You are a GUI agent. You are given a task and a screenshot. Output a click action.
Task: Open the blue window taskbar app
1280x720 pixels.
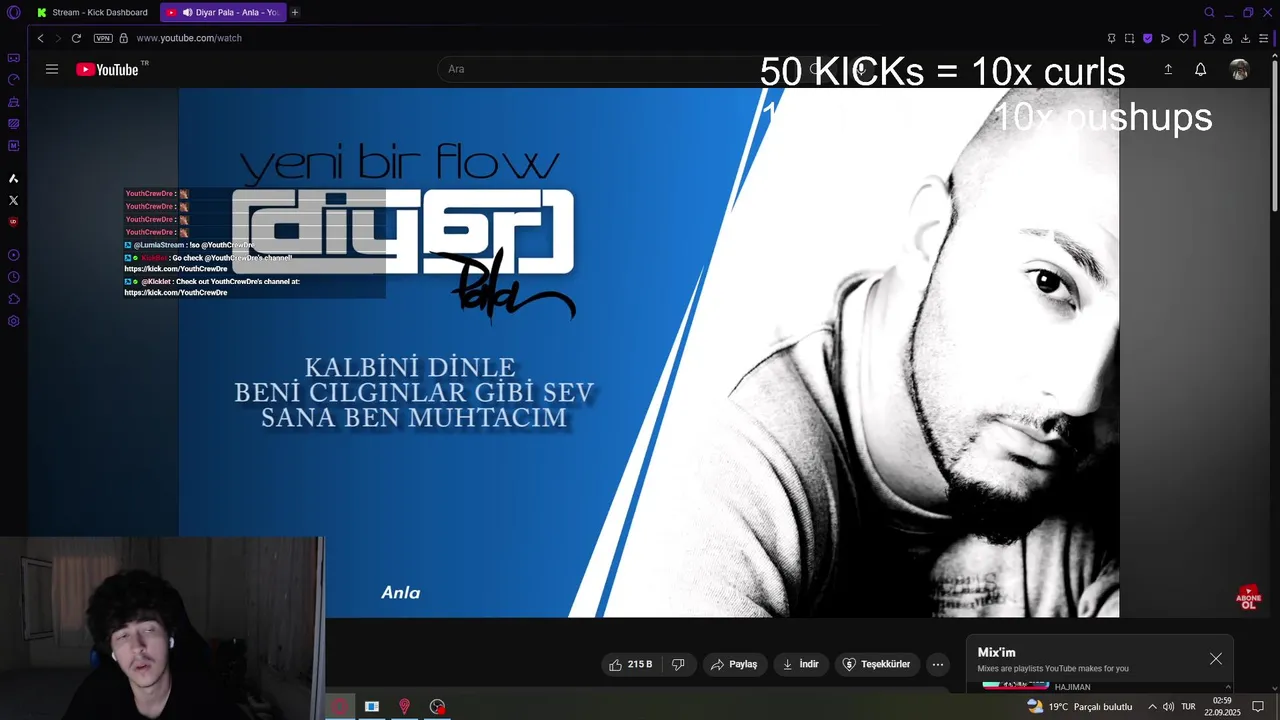[x=371, y=706]
